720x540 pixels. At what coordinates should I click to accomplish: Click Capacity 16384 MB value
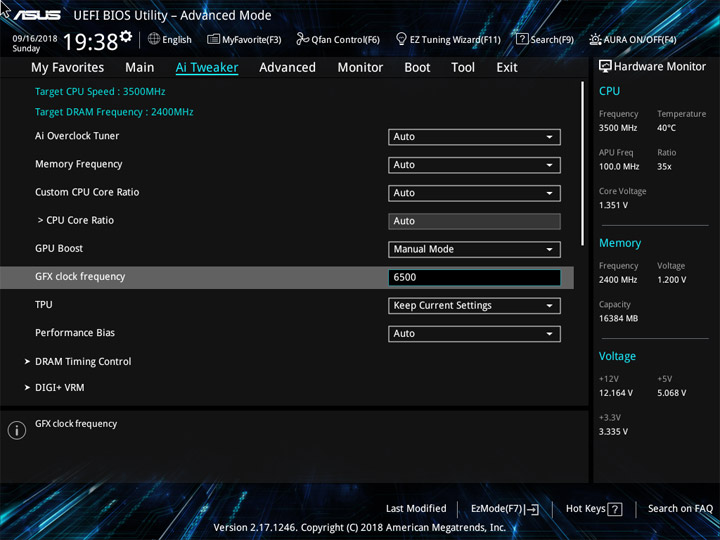click(x=619, y=318)
